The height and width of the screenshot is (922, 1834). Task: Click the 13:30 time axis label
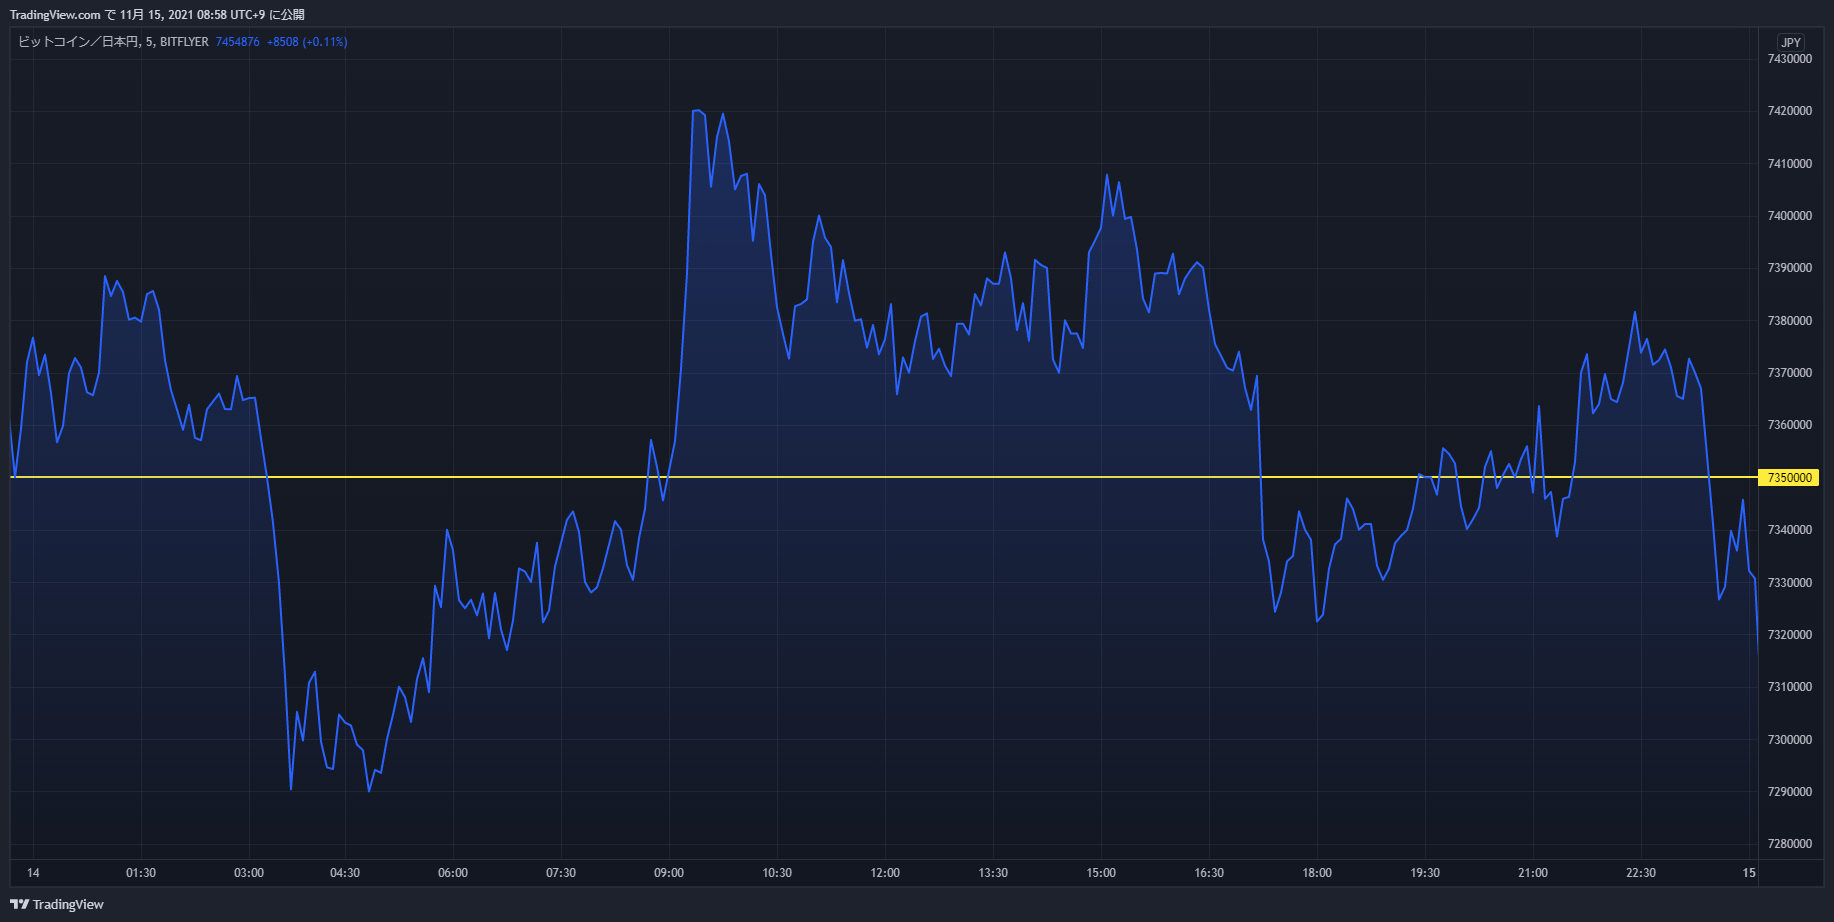993,873
